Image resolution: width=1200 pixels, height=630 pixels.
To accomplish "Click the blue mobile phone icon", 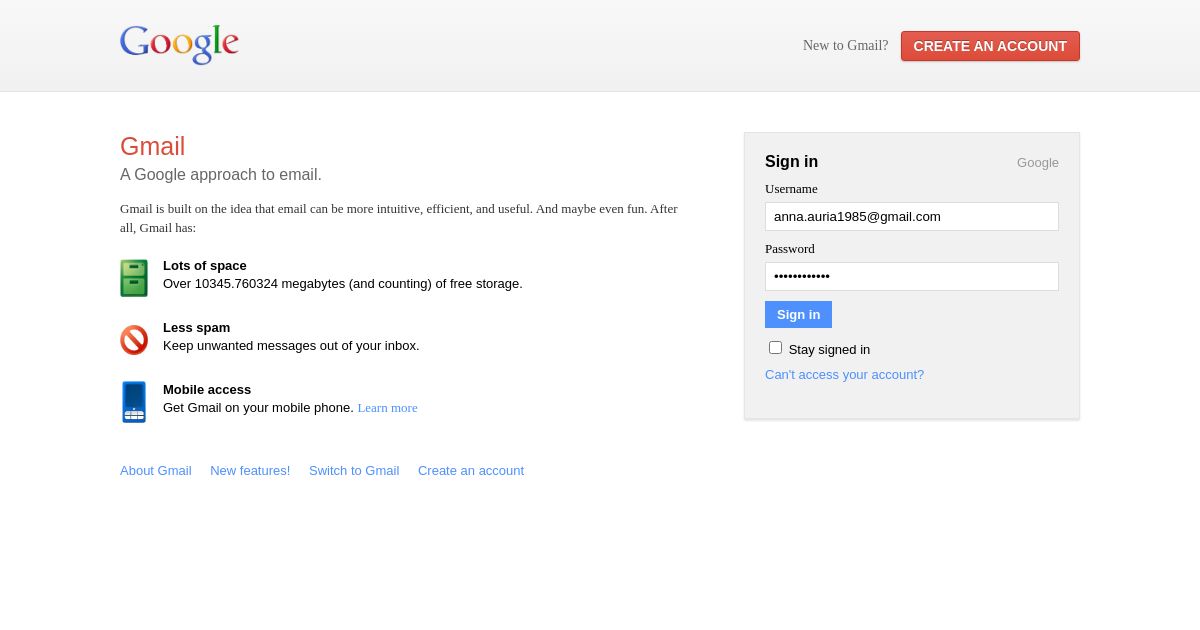I will coord(134,402).
